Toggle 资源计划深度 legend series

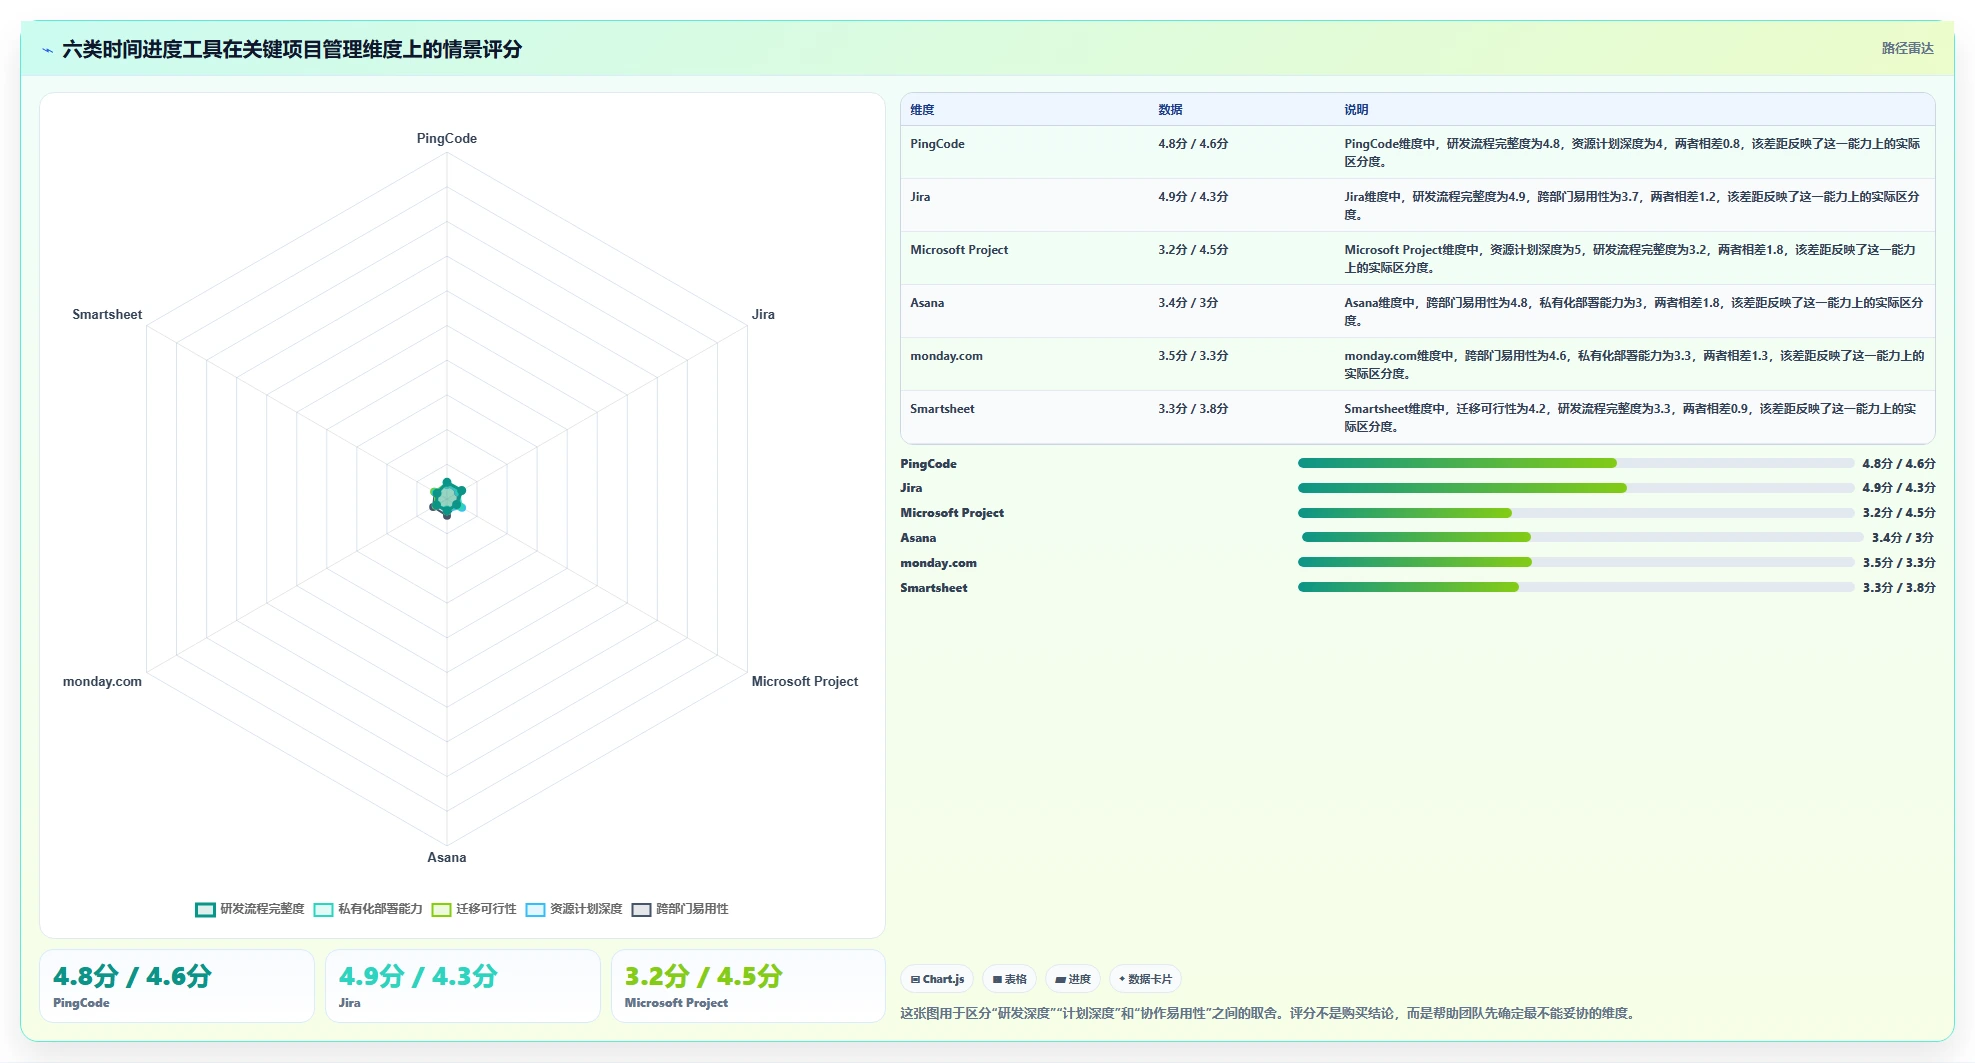click(x=574, y=909)
